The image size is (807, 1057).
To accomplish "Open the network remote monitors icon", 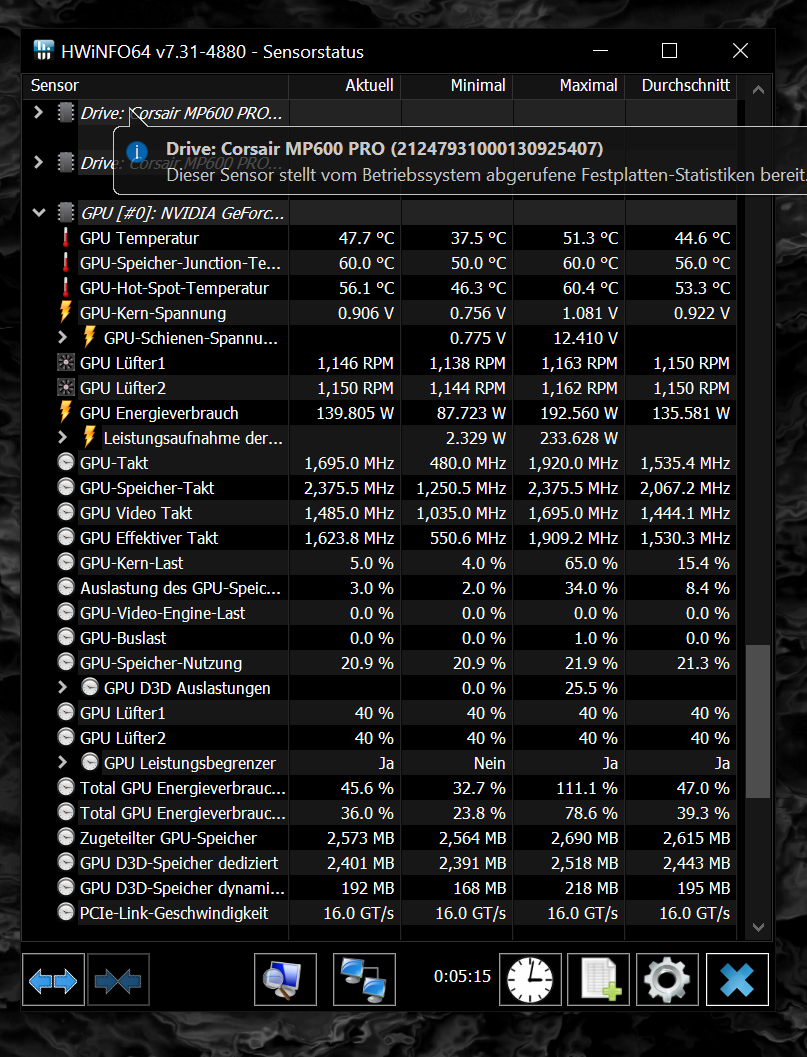I will coord(364,980).
